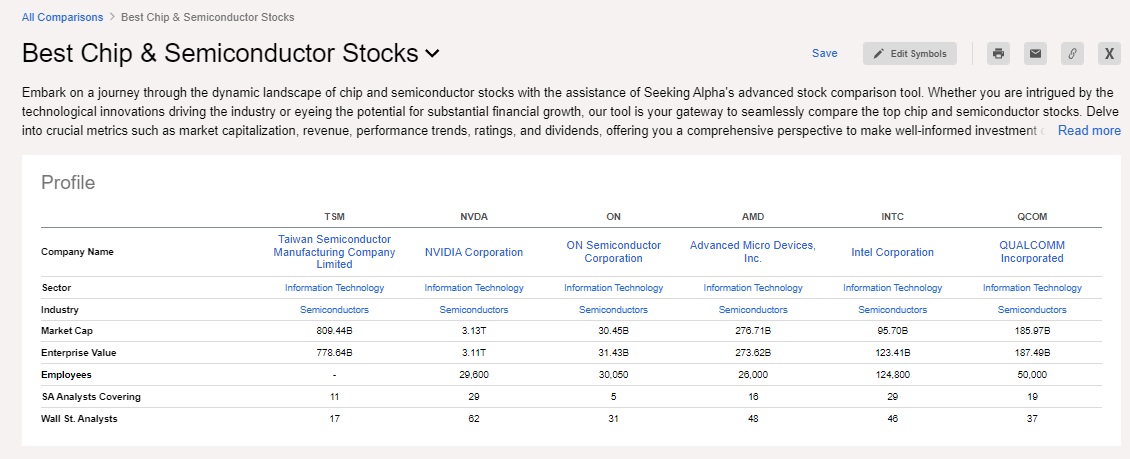Open Semiconductors industry under TSM
Image resolution: width=1130 pixels, height=459 pixels.
[x=334, y=310]
